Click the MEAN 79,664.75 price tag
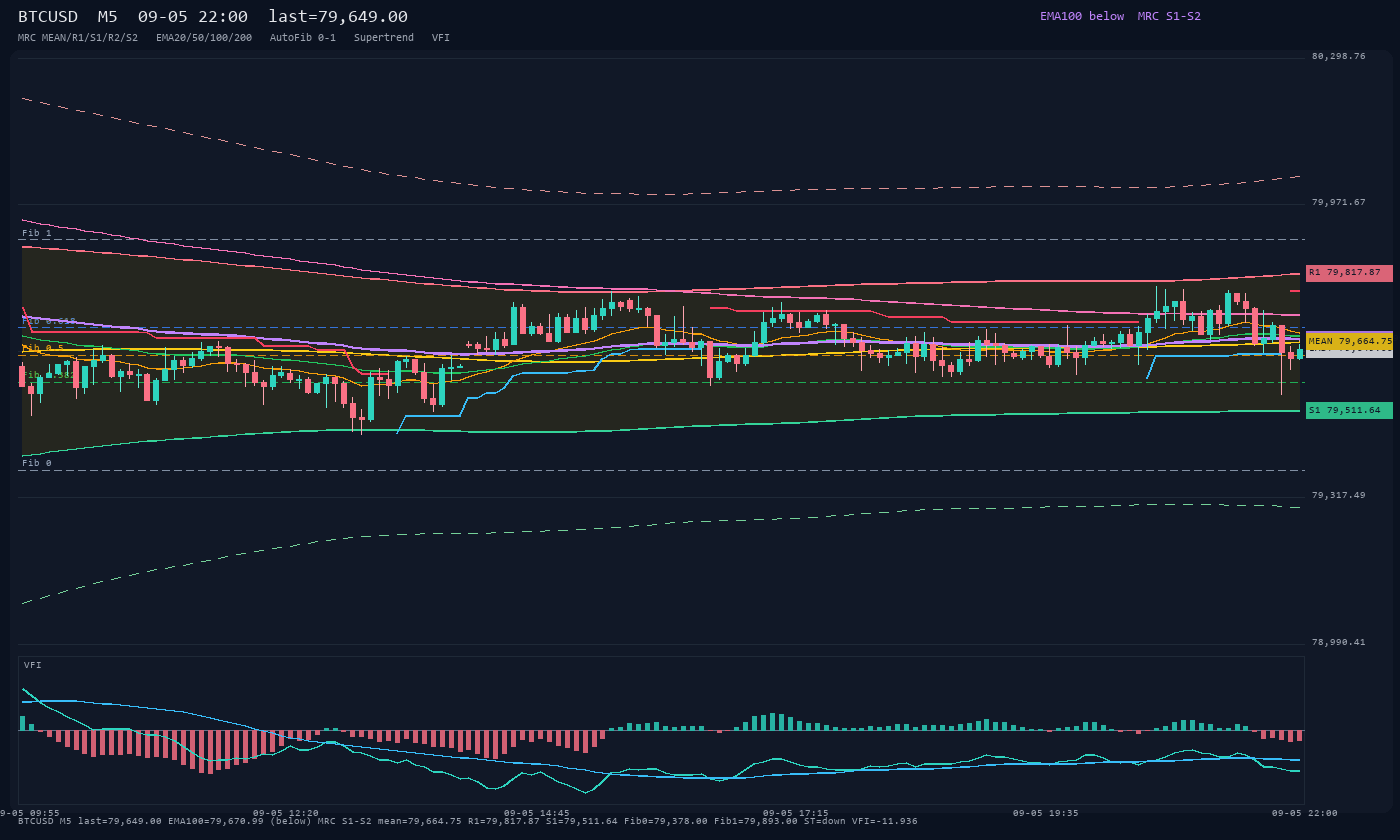The height and width of the screenshot is (840, 1400). coord(1349,341)
